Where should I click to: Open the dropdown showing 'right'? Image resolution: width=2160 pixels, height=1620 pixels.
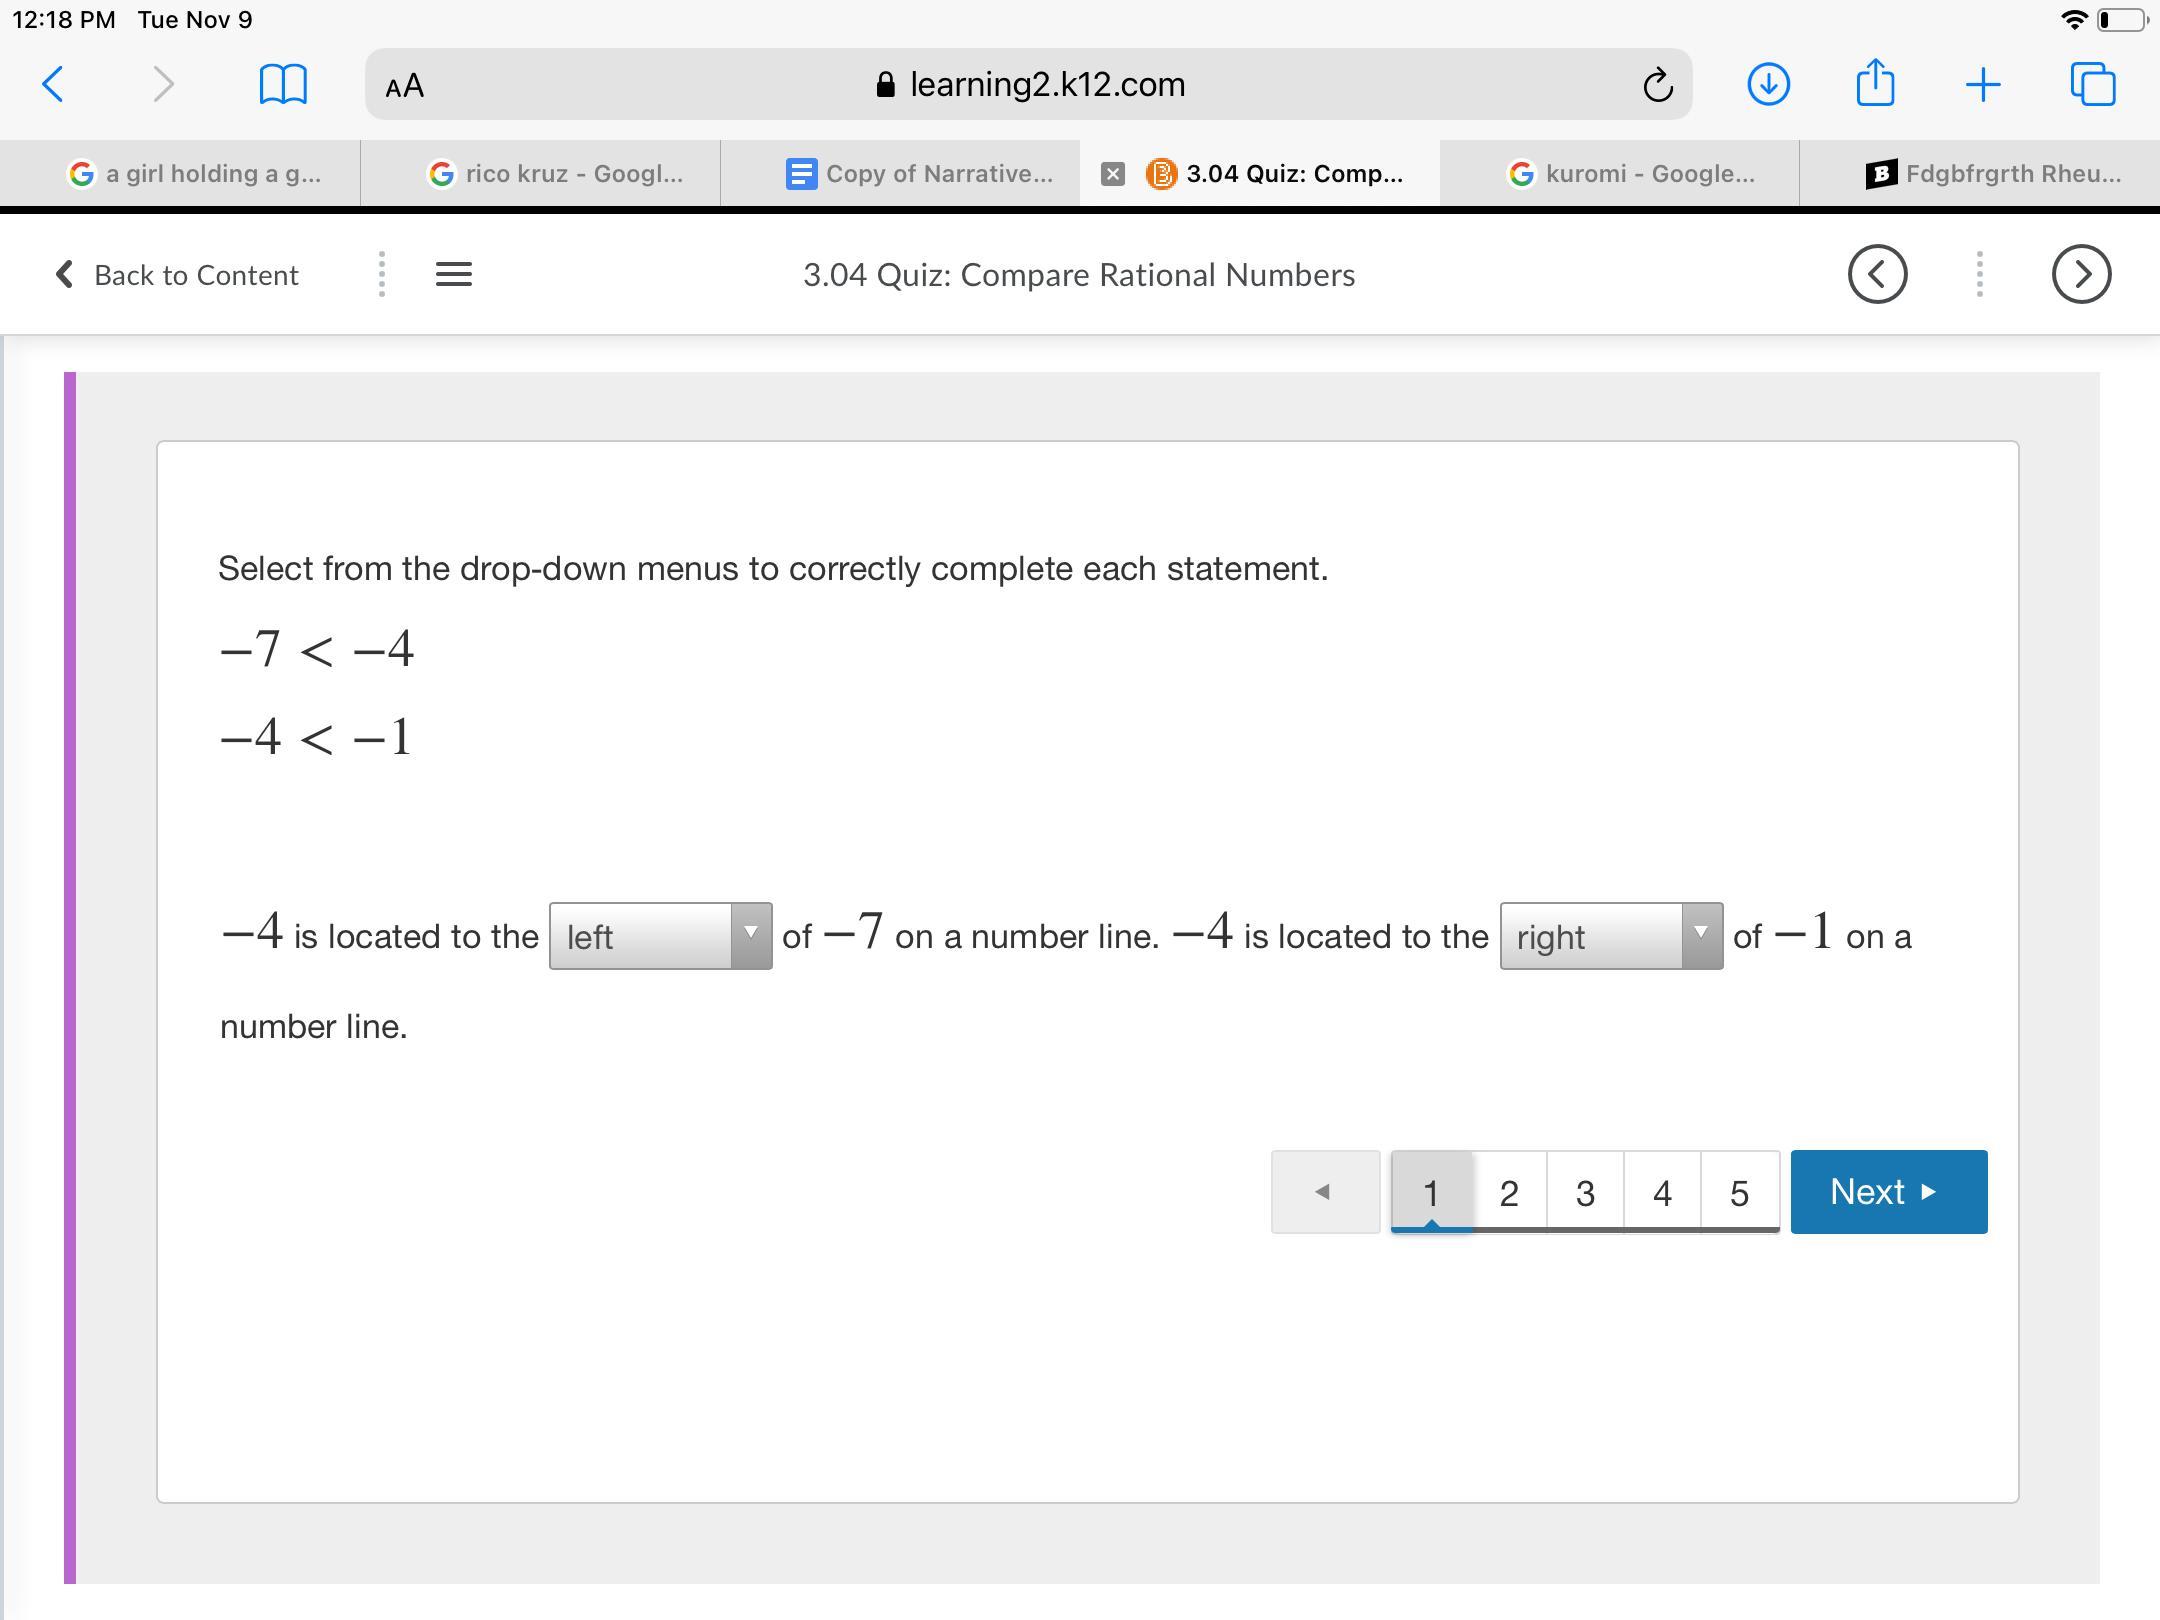[1610, 936]
